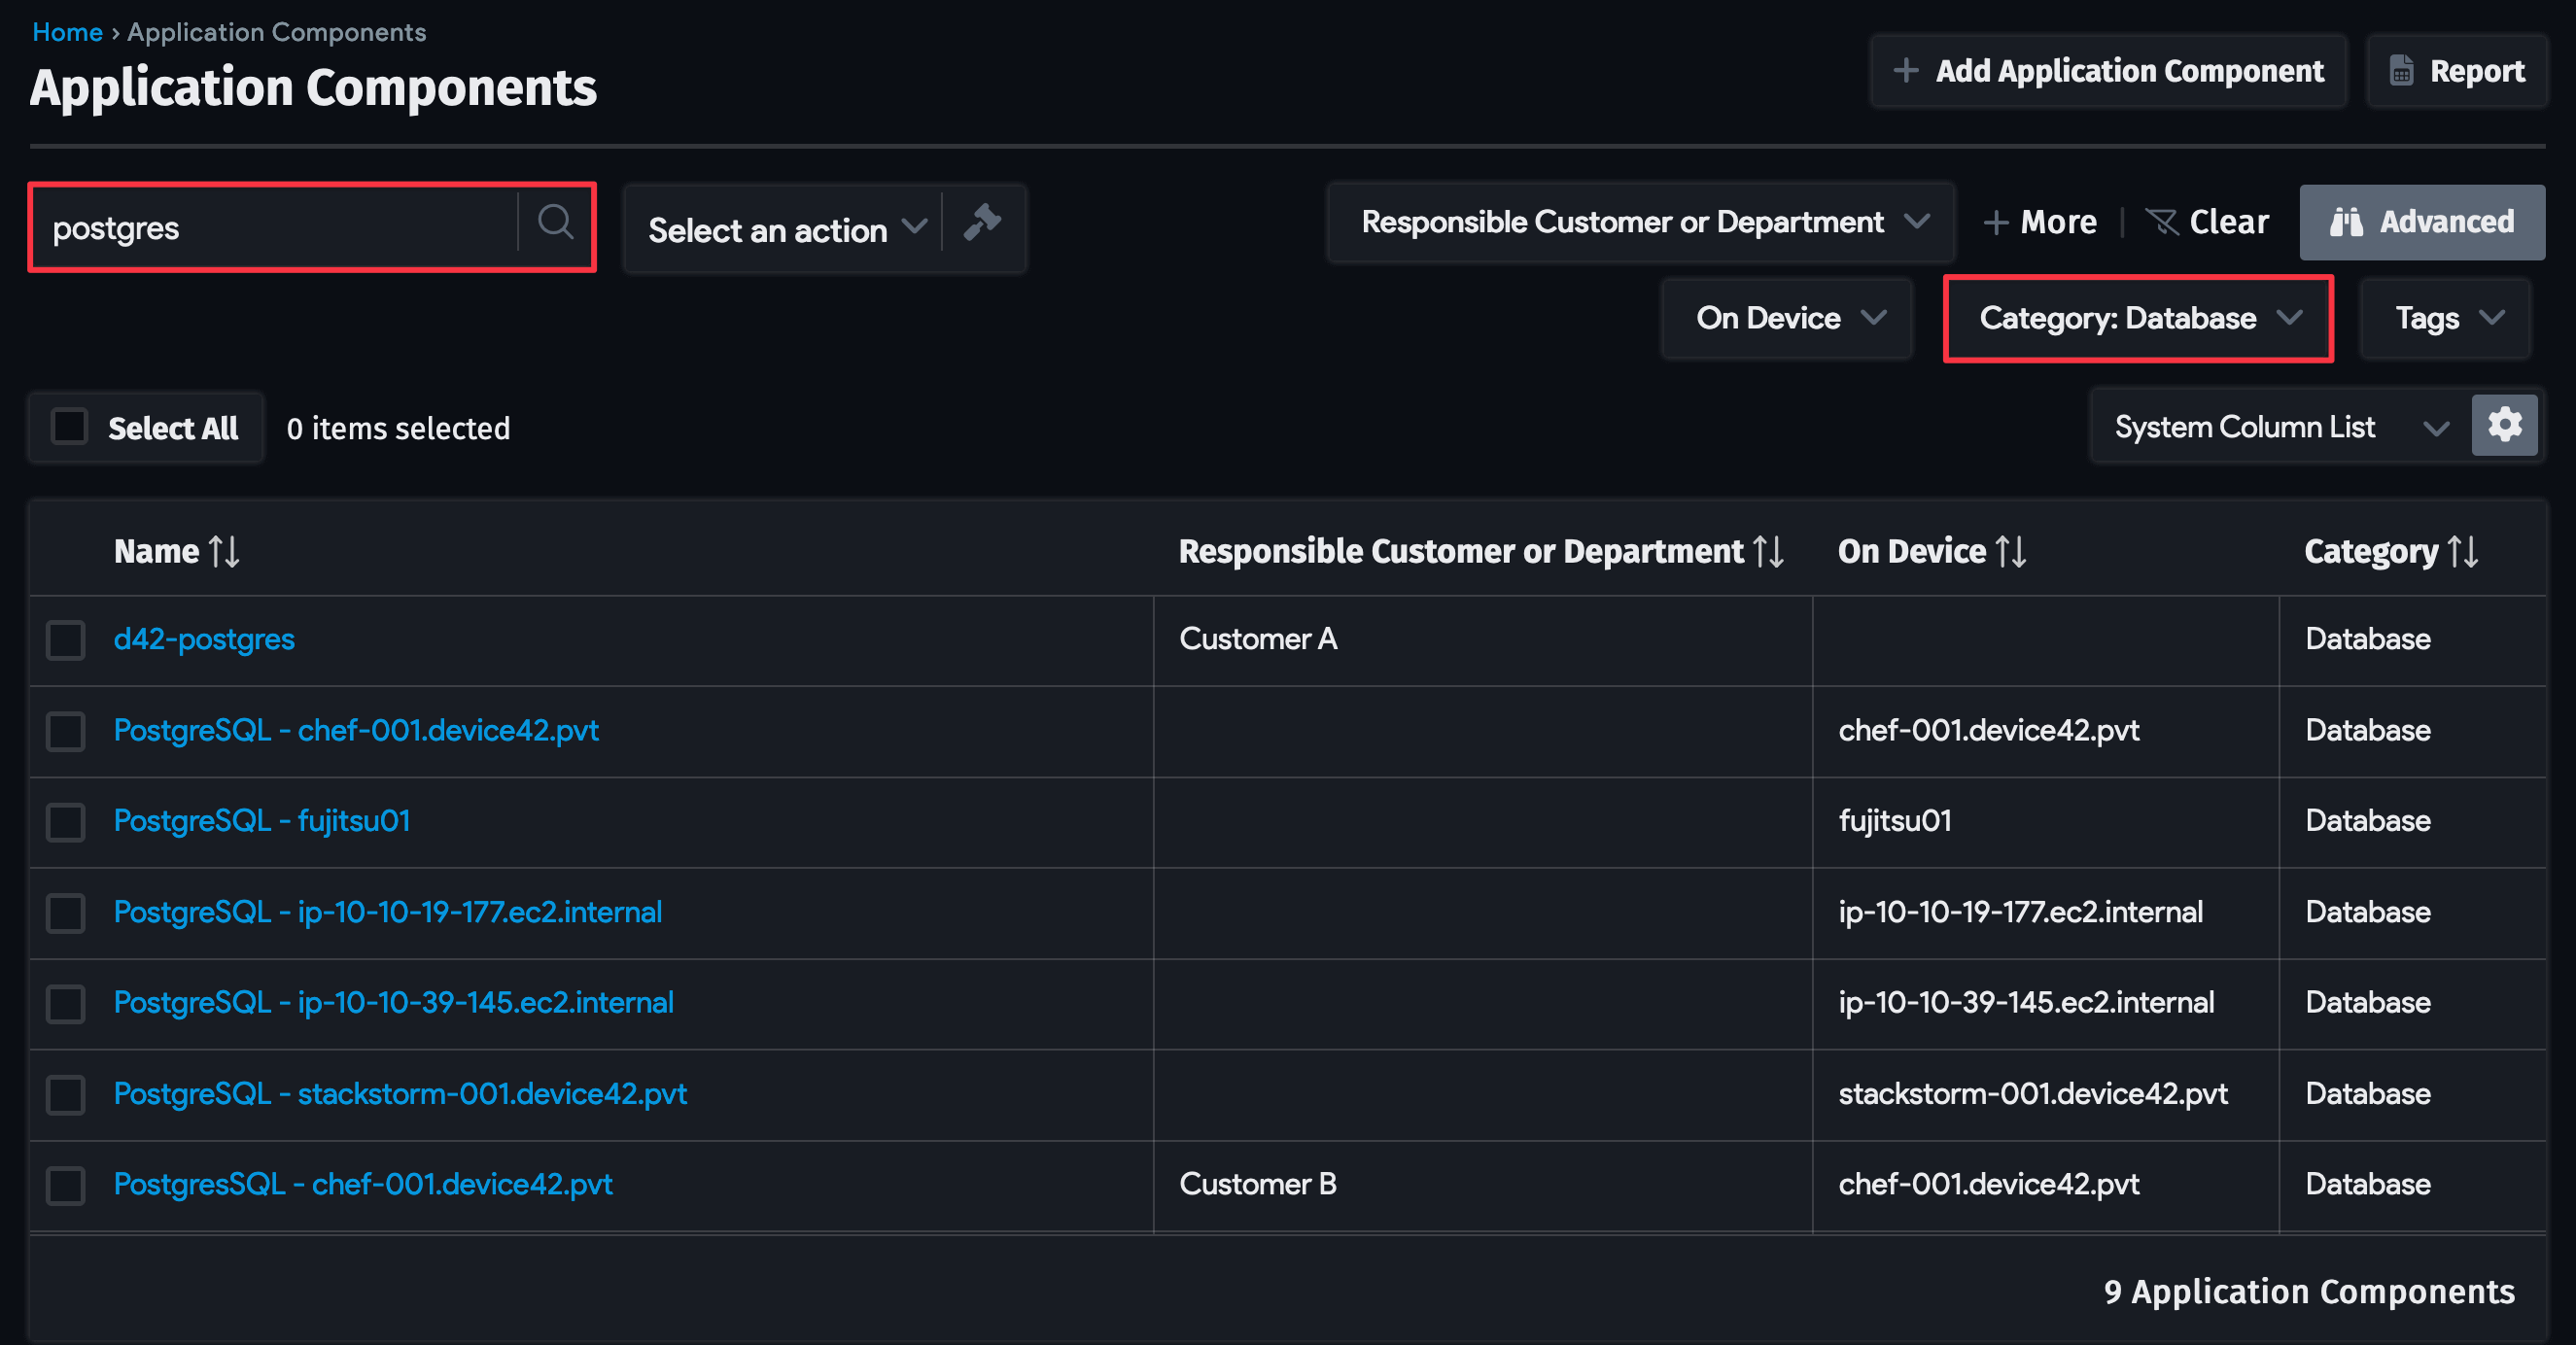Image resolution: width=2576 pixels, height=1345 pixels.
Task: Click the plus icon on Add Application Component
Action: tap(1907, 70)
